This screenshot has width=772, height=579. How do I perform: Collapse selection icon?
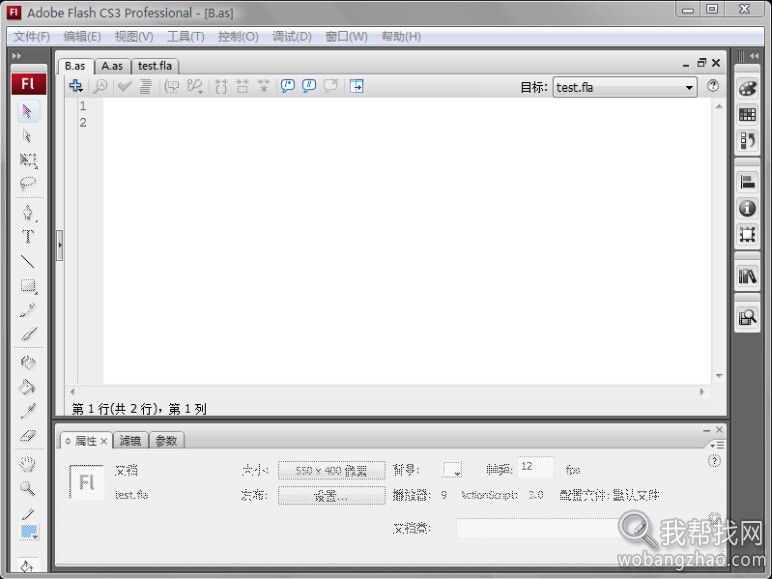tap(242, 86)
